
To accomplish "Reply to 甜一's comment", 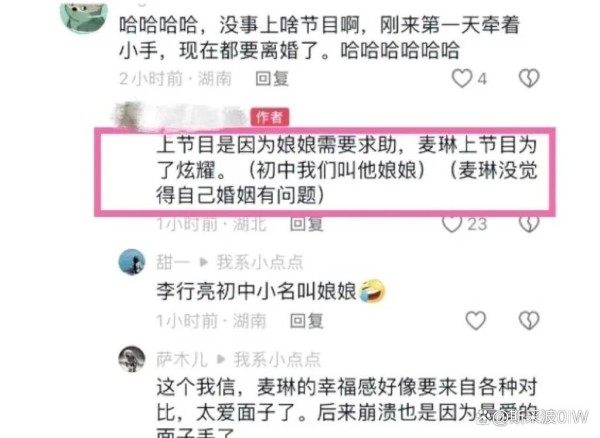I will [307, 321].
